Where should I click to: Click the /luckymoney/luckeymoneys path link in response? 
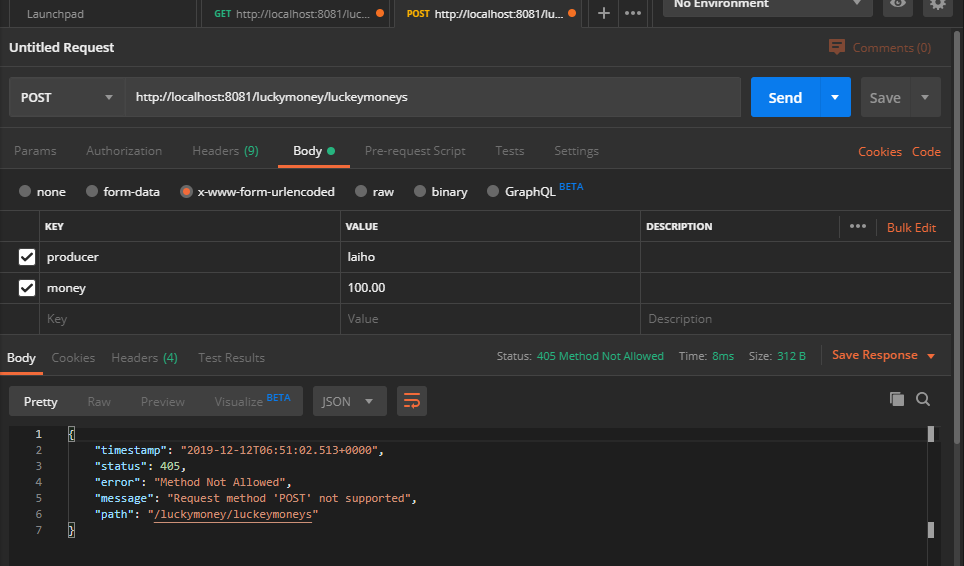click(233, 514)
